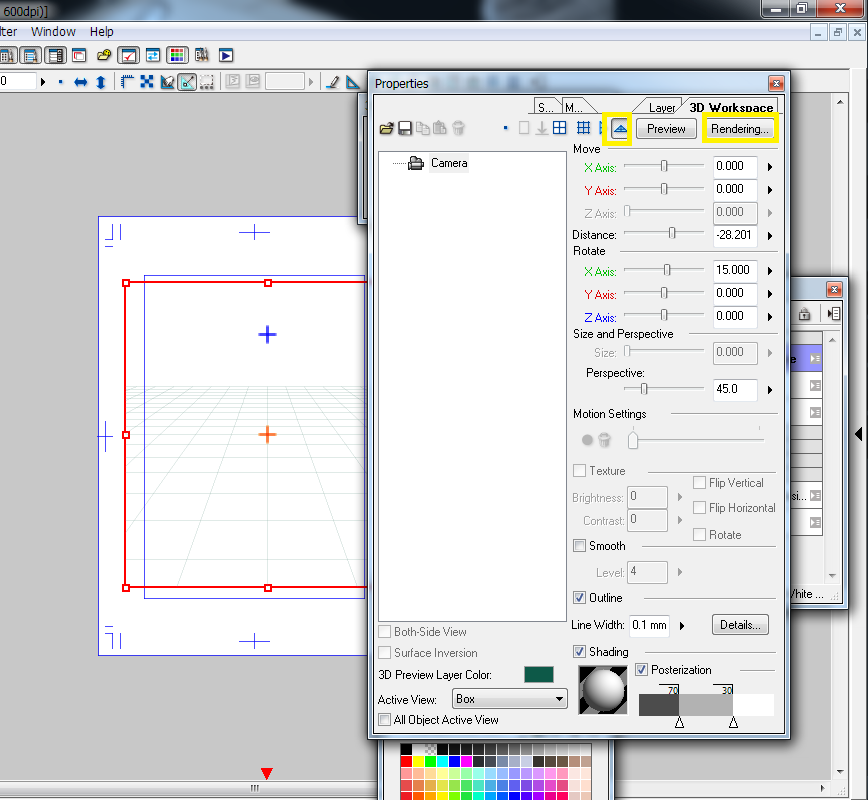Uncheck the Outline checkbox
This screenshot has width=868, height=800.
tap(580, 598)
